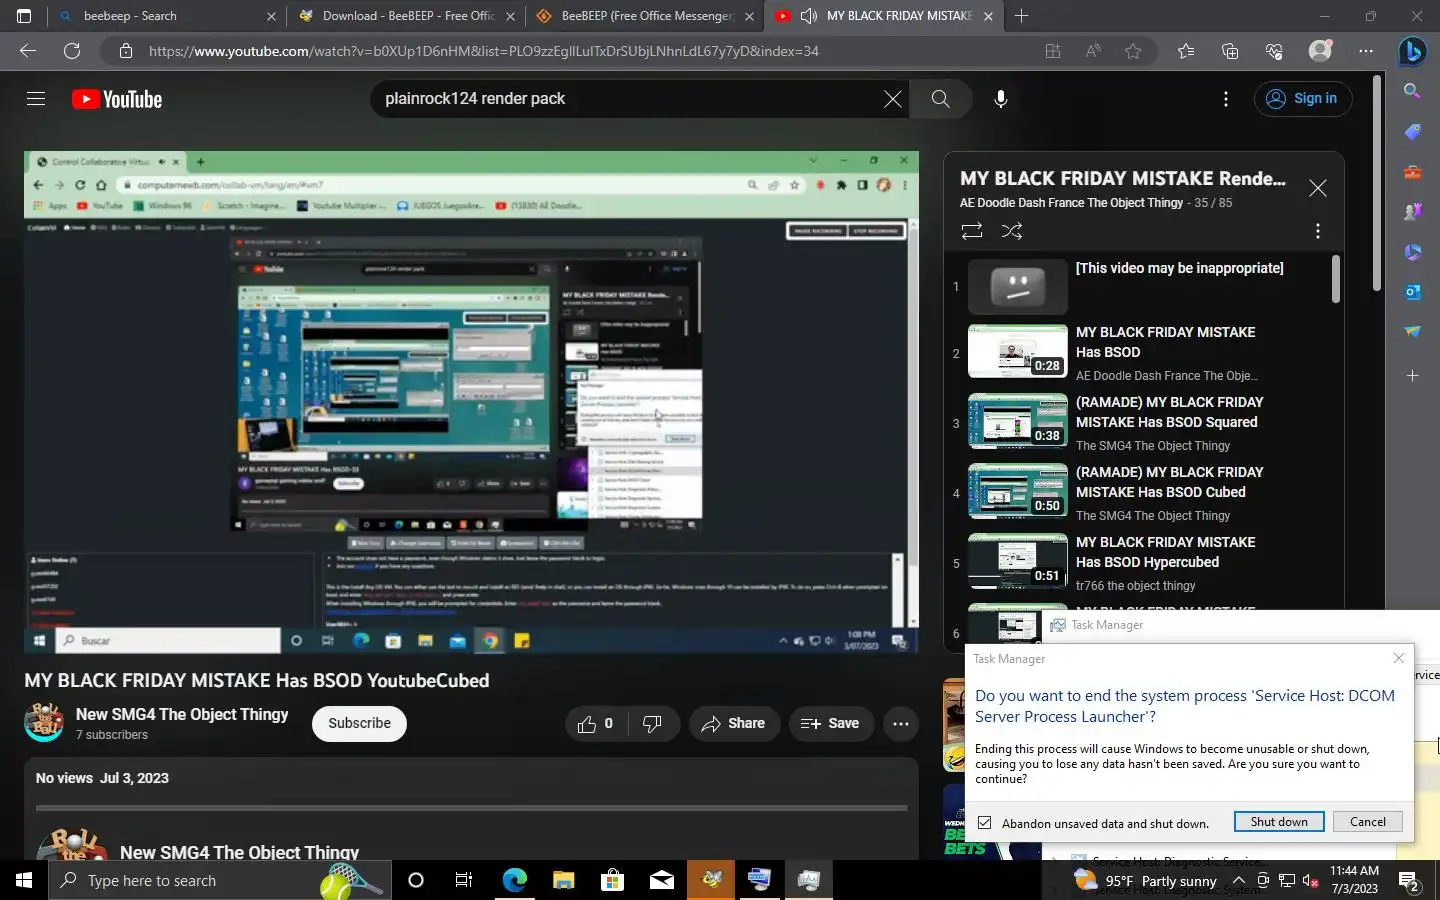Switch to 'BeeBEEP (Free Office Messenger' tab

[645, 16]
